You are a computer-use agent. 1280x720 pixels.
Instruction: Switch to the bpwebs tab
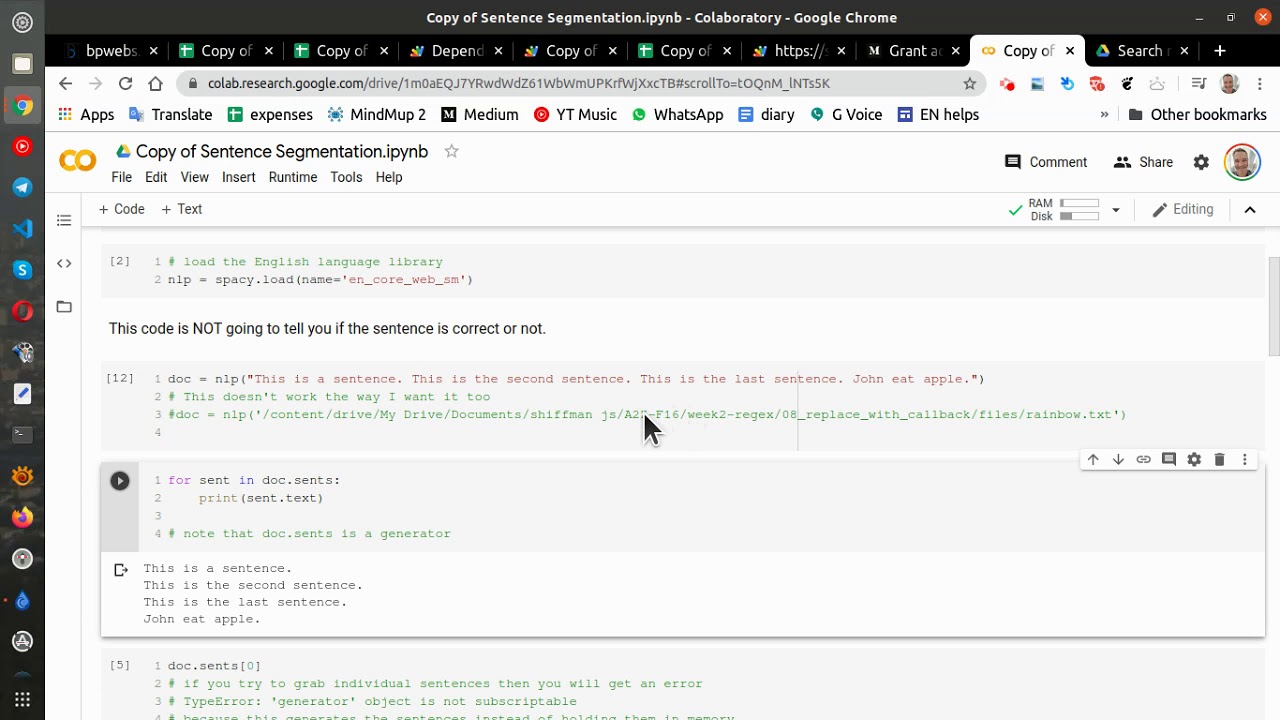tap(111, 50)
